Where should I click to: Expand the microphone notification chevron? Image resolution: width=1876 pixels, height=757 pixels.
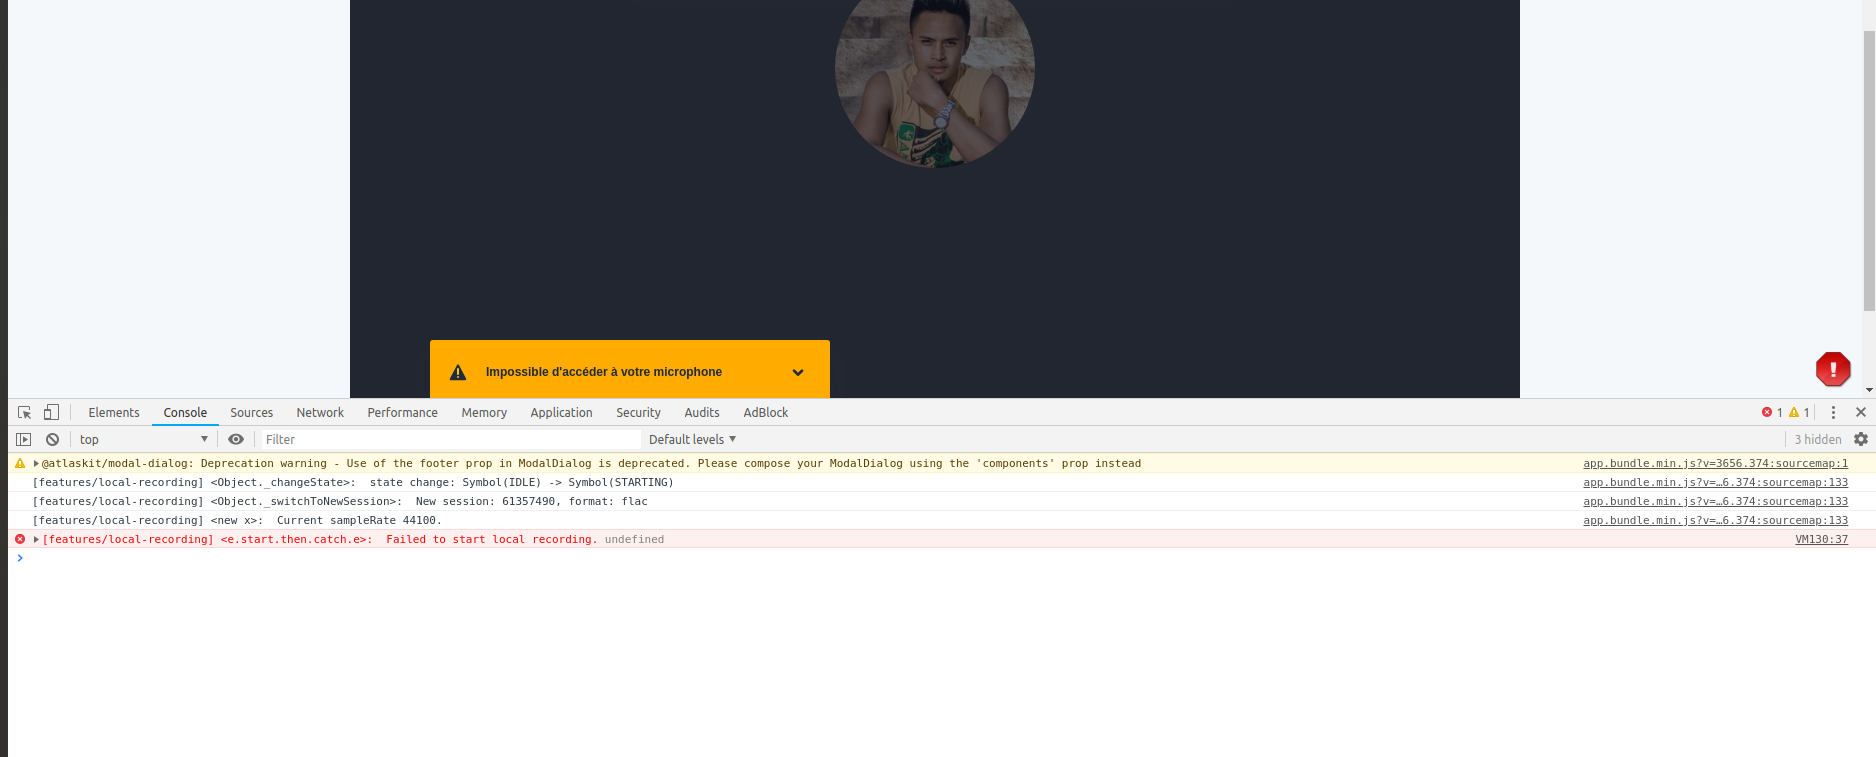click(x=798, y=372)
